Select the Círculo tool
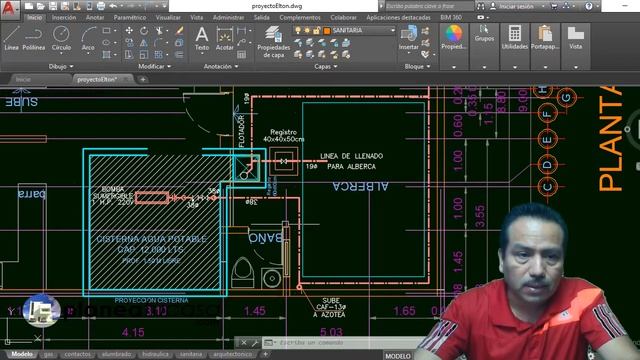Image resolution: width=640 pixels, height=360 pixels. (x=61, y=38)
